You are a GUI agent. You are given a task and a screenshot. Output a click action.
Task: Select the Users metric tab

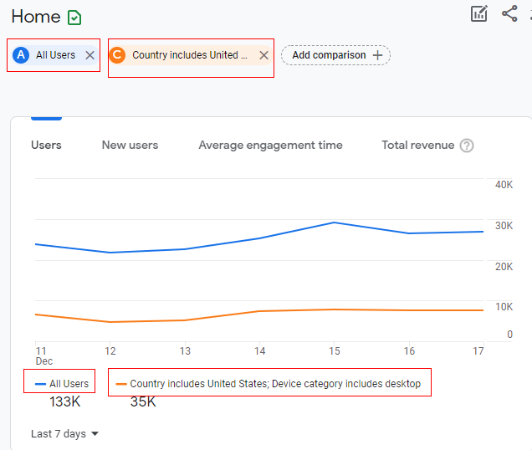pos(46,145)
